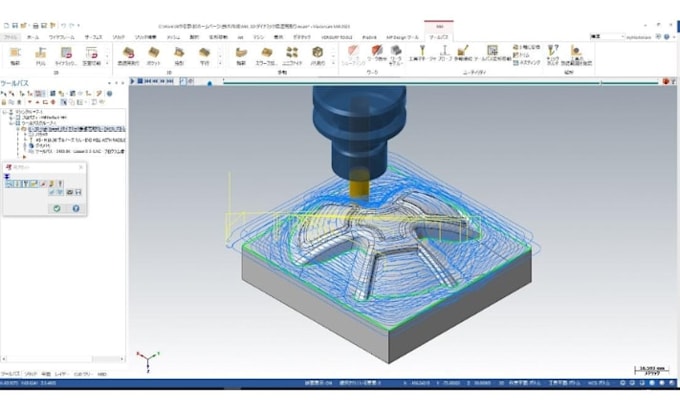Click the help button in the backplot dialog
Viewport: 680px width, 411px height.
[76, 209]
